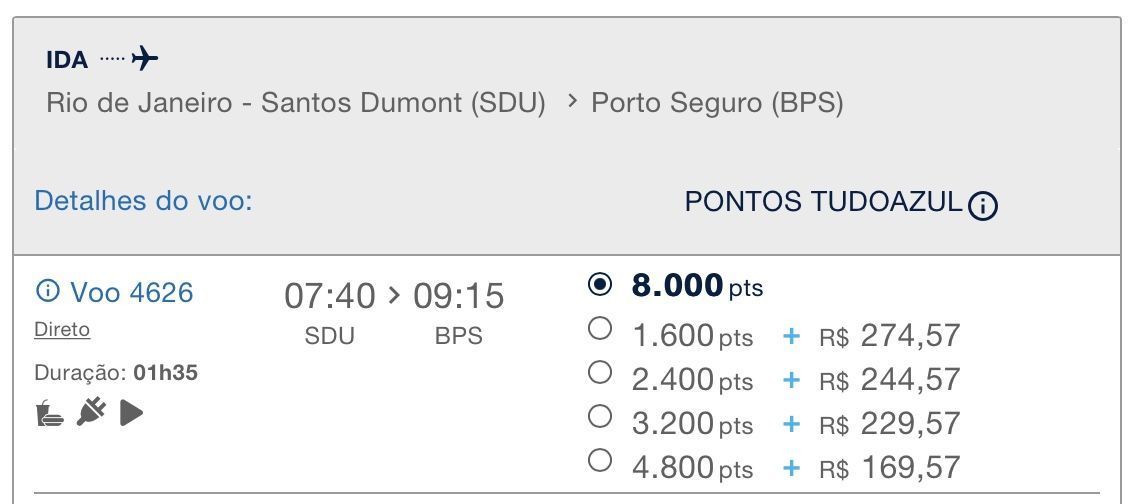
Task: Choose 2.400 pts plus R$ 244,57 option
Action: [600, 373]
